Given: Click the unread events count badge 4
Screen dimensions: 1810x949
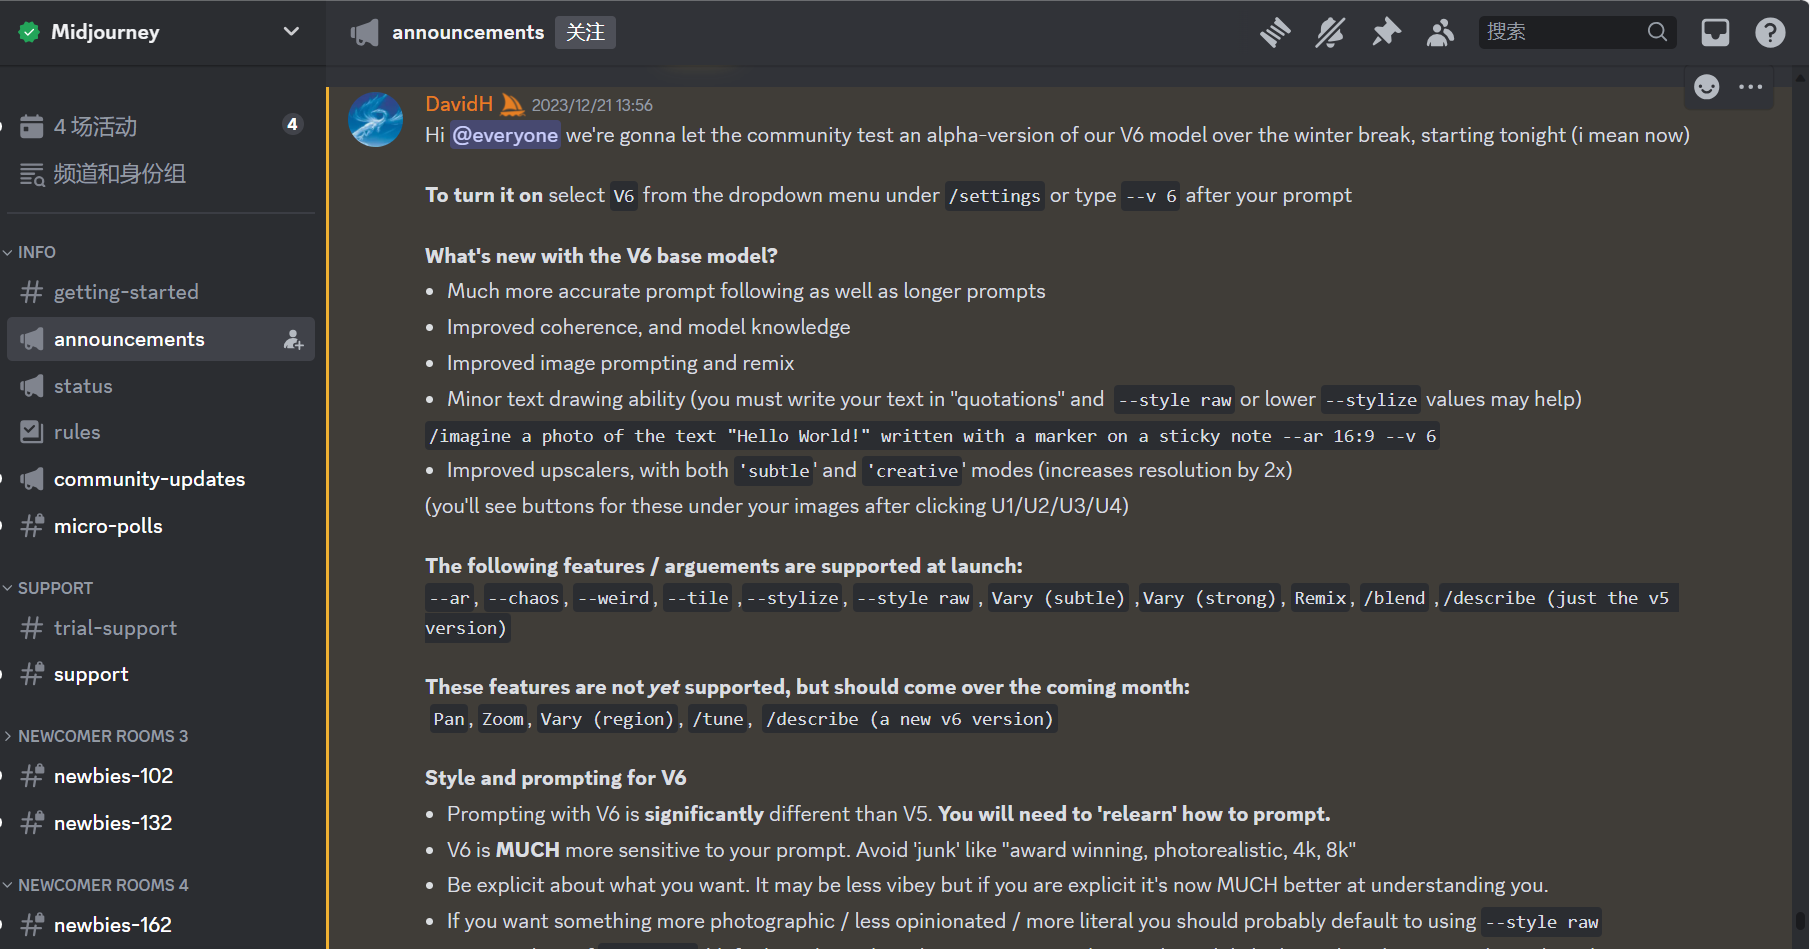Looking at the screenshot, I should (292, 125).
